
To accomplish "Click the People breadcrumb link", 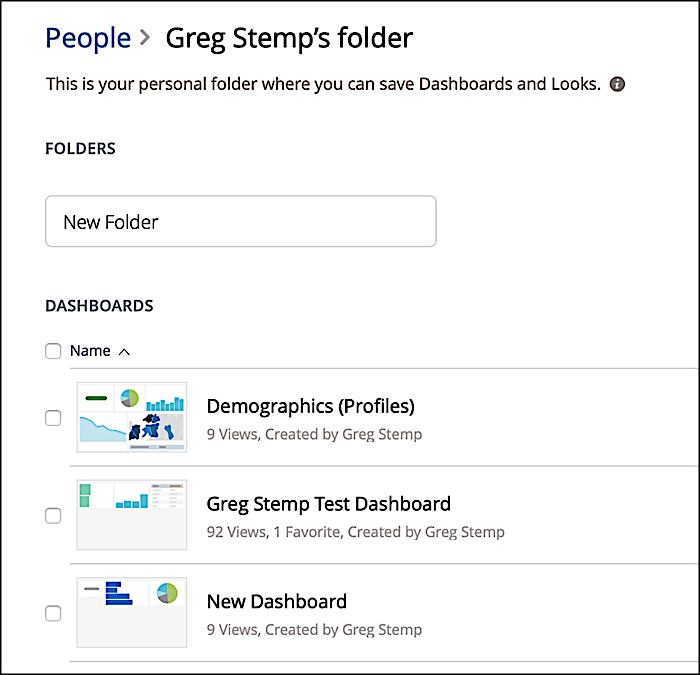I will pyautogui.click(x=88, y=38).
